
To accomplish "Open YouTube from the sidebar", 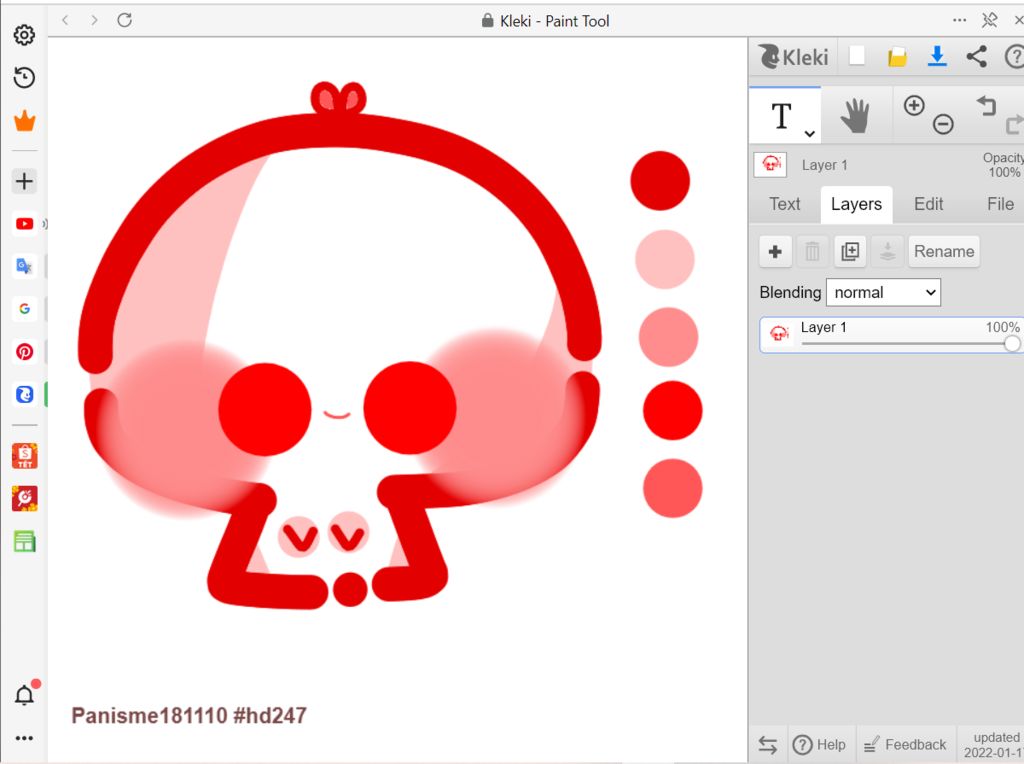I will (24, 224).
